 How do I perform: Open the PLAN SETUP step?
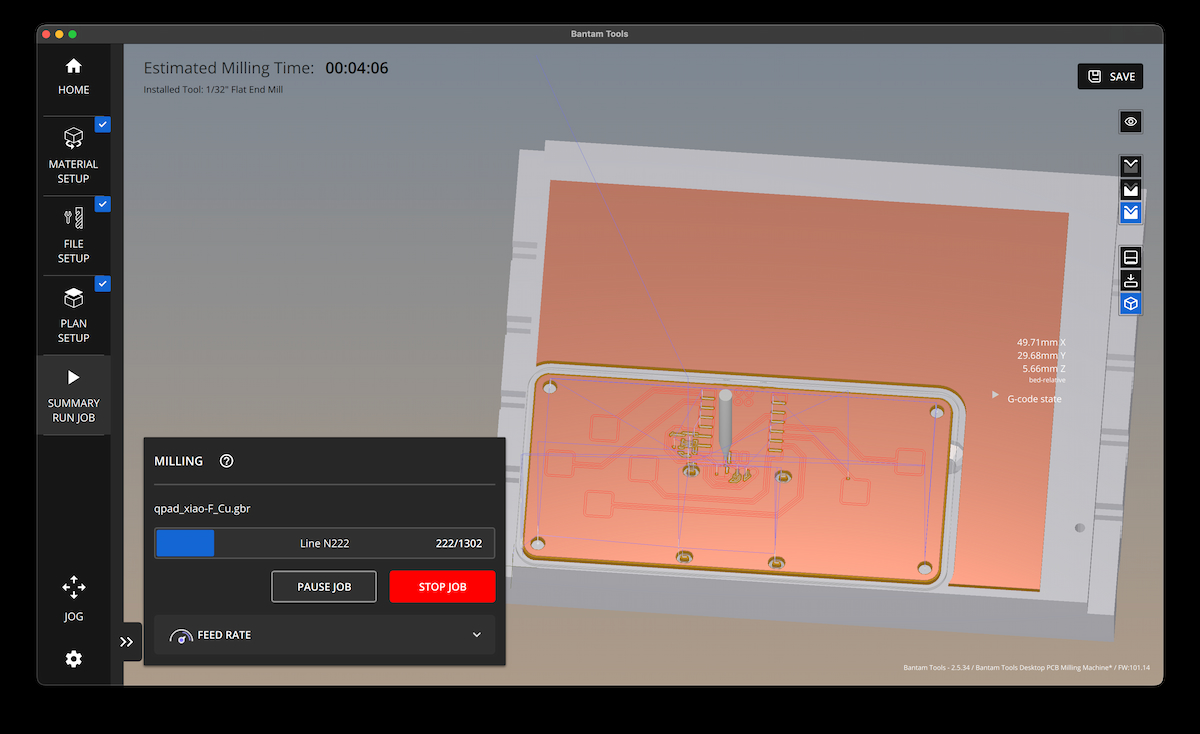73,315
